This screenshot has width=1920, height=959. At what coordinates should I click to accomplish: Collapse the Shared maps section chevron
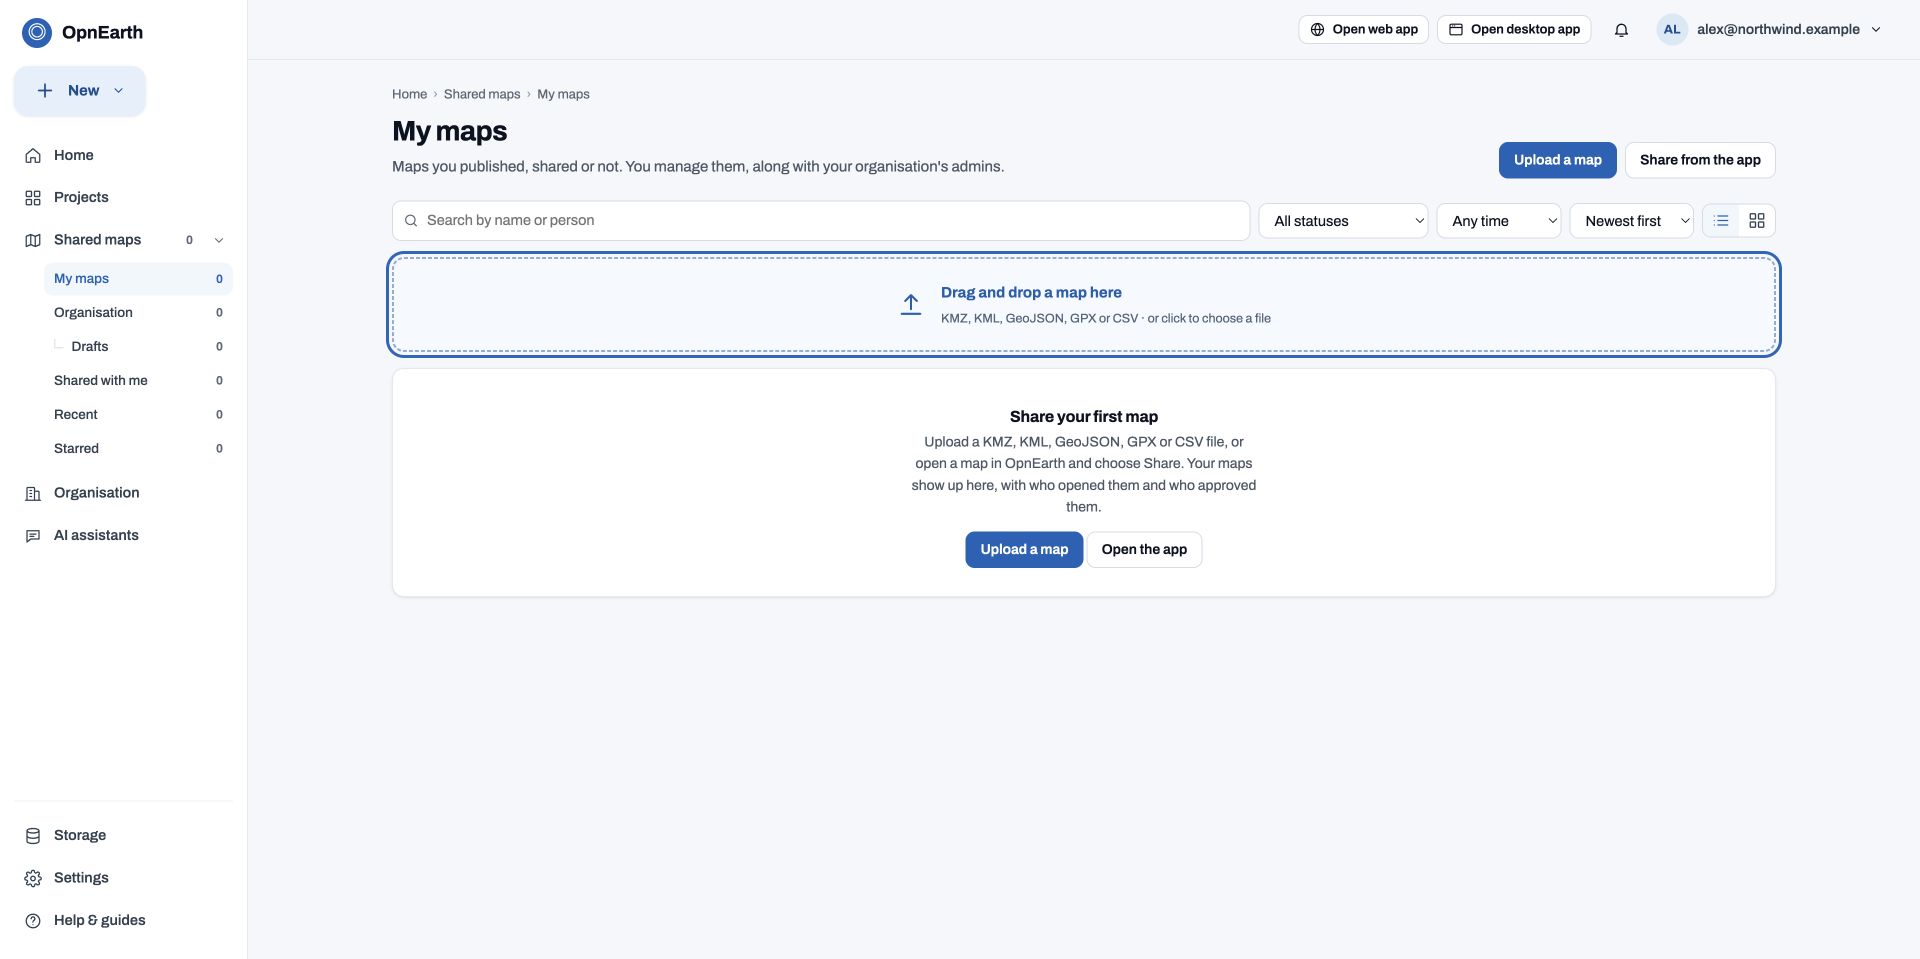point(219,240)
